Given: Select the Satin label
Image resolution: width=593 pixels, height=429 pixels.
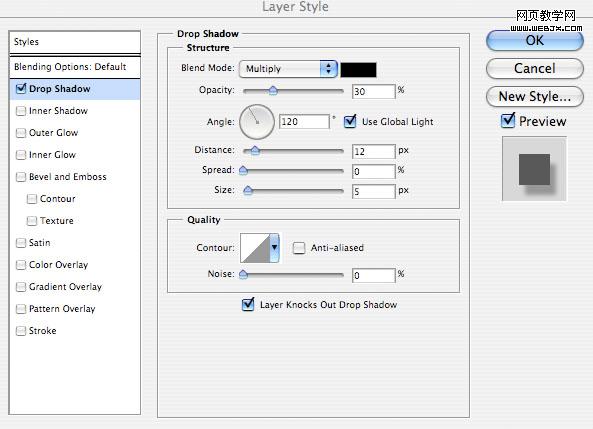Looking at the screenshot, I should (x=39, y=242).
